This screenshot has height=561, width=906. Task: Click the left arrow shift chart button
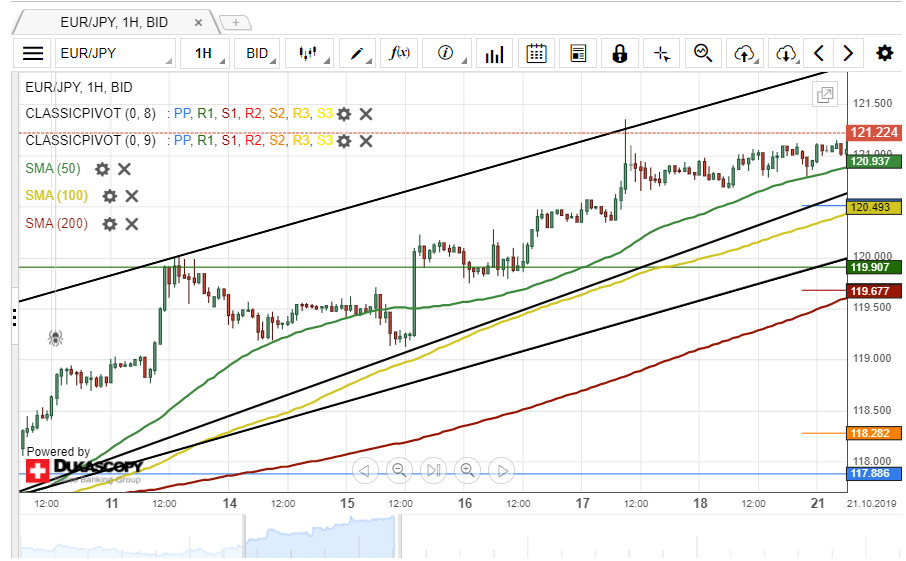[x=819, y=54]
